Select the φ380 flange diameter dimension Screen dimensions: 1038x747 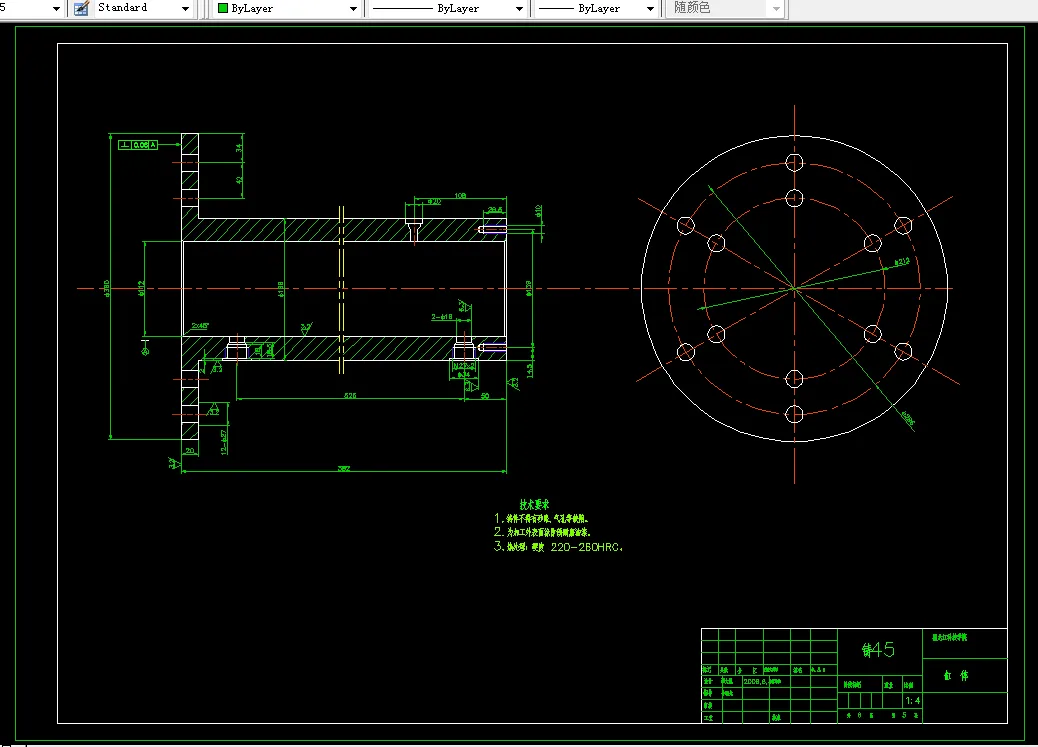[x=107, y=288]
